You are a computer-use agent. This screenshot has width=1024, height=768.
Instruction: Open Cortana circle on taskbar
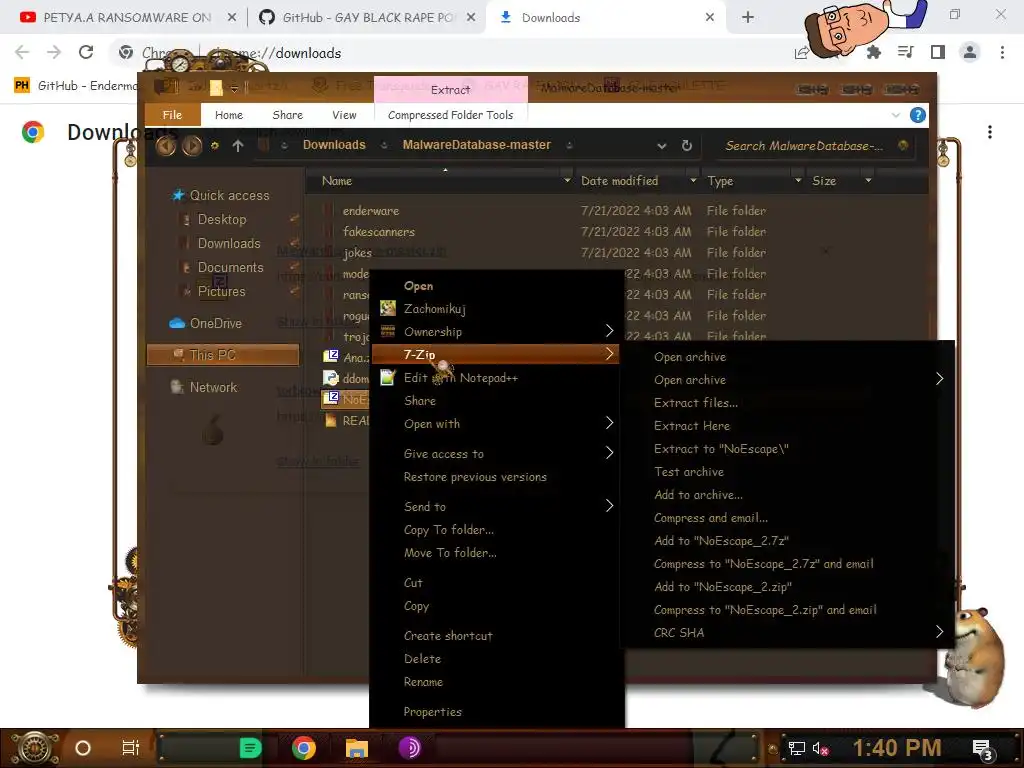coord(83,748)
